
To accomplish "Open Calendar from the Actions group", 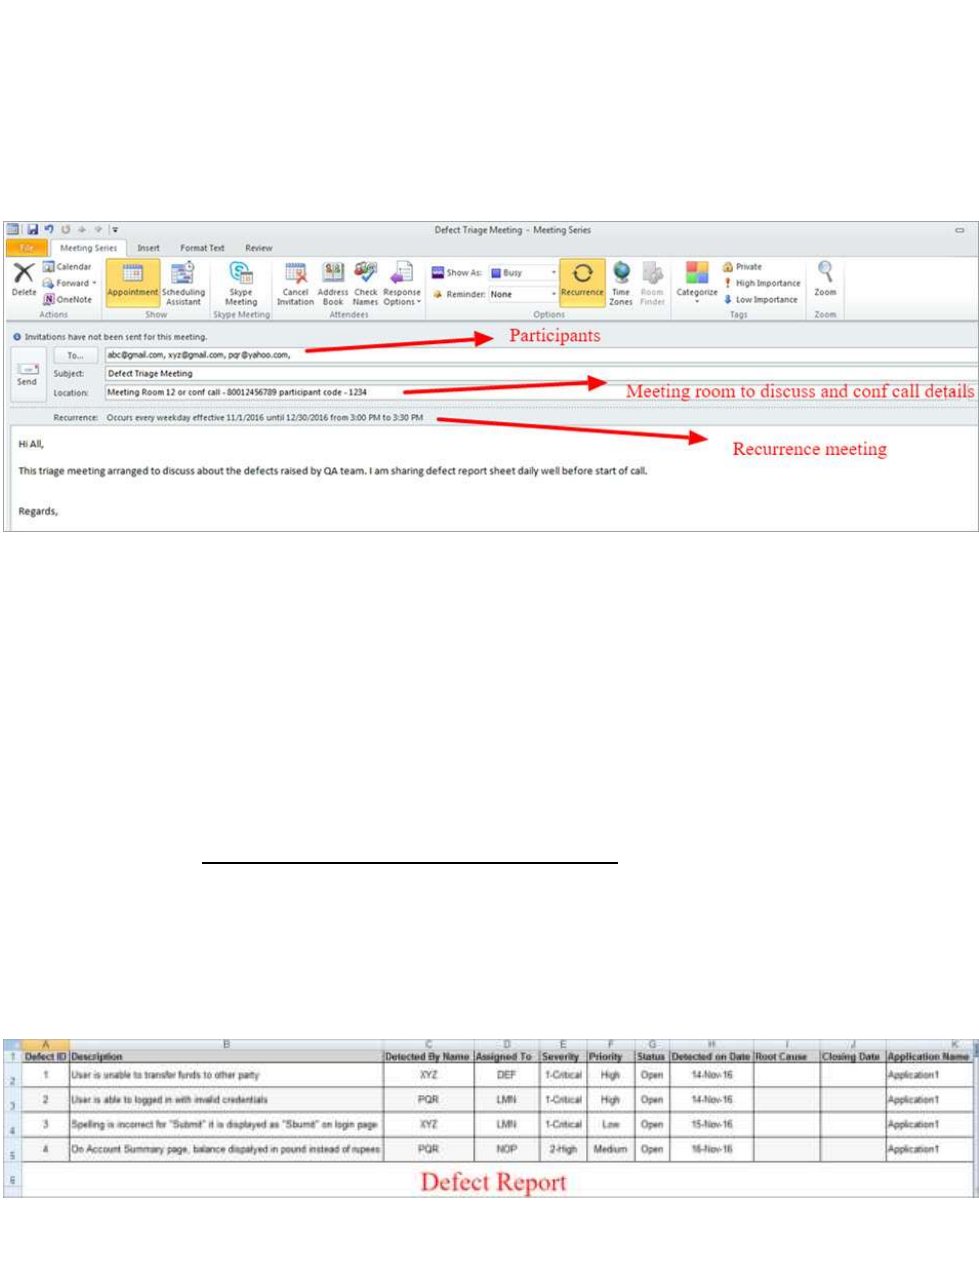I will click(x=67, y=267).
